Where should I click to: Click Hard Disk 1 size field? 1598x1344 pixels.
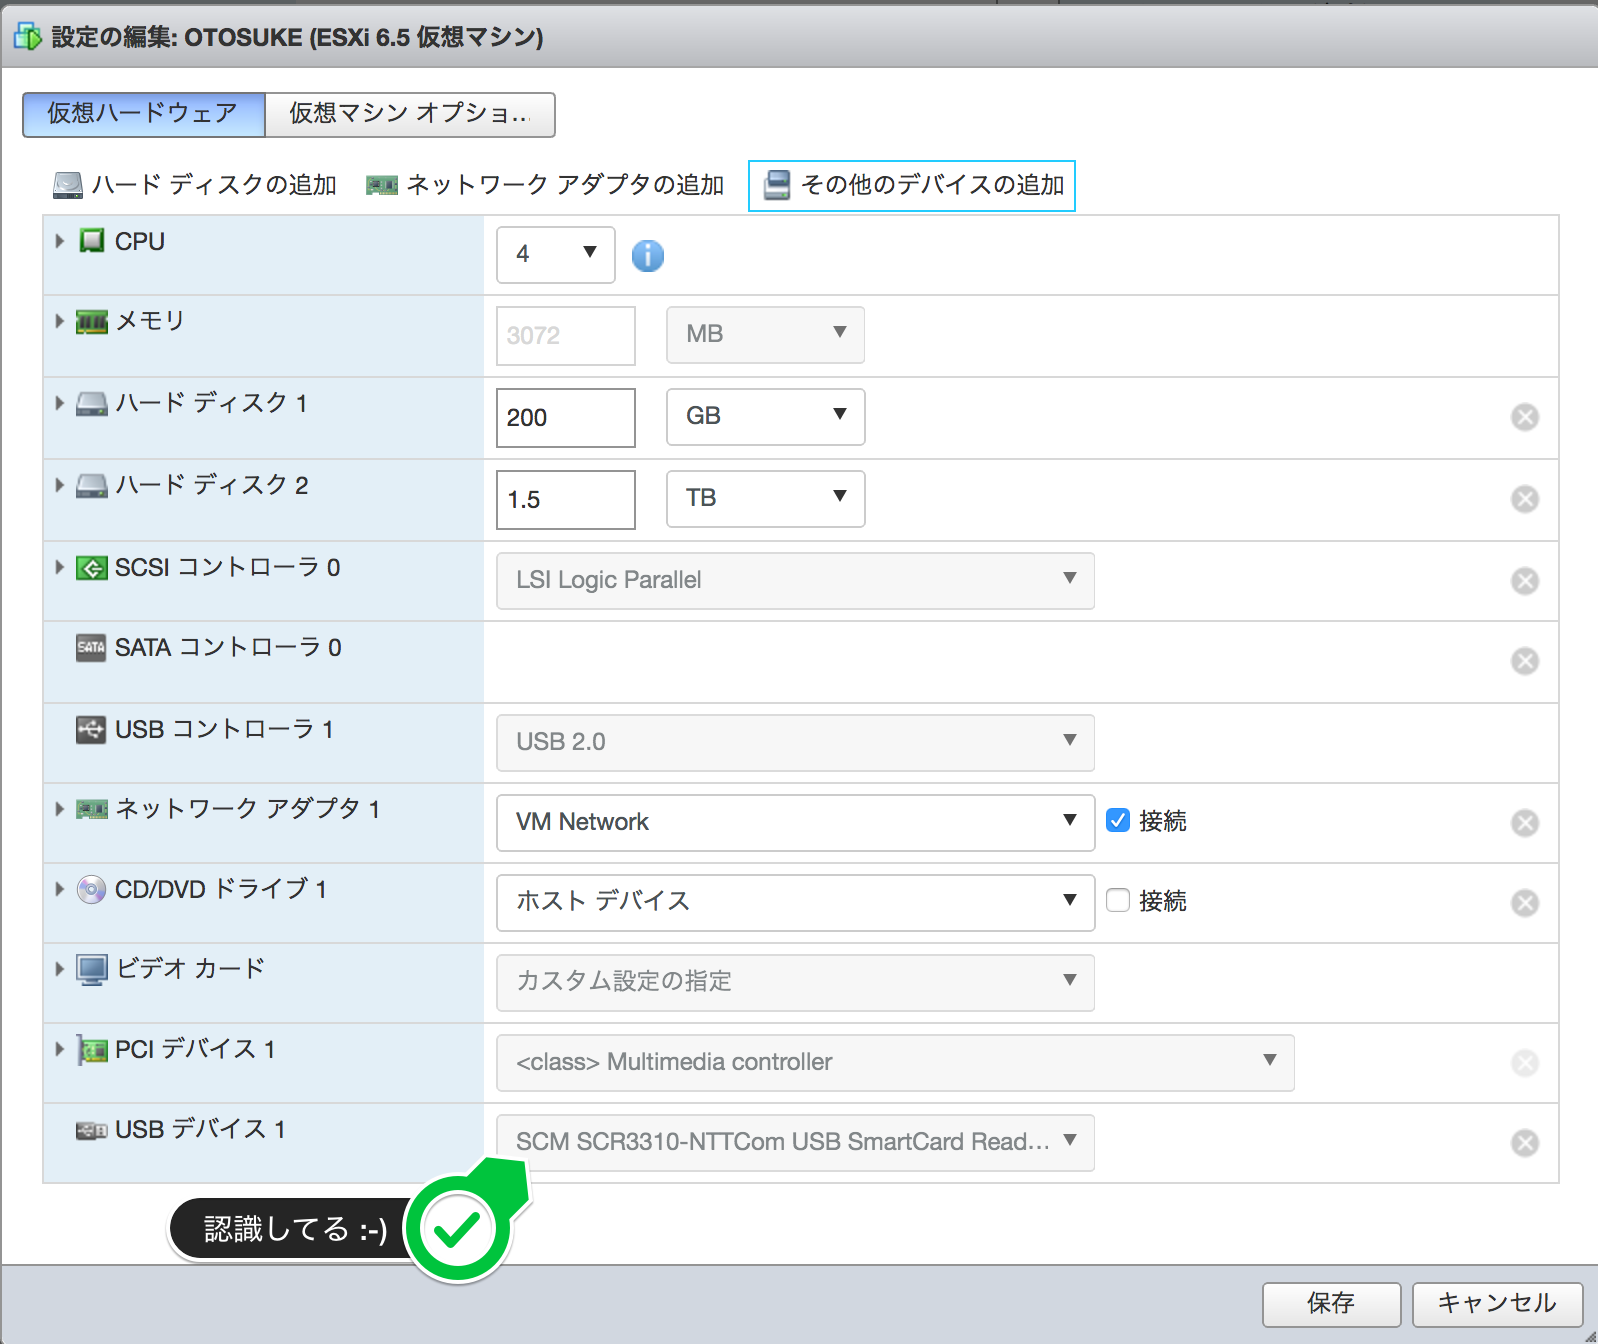point(566,418)
